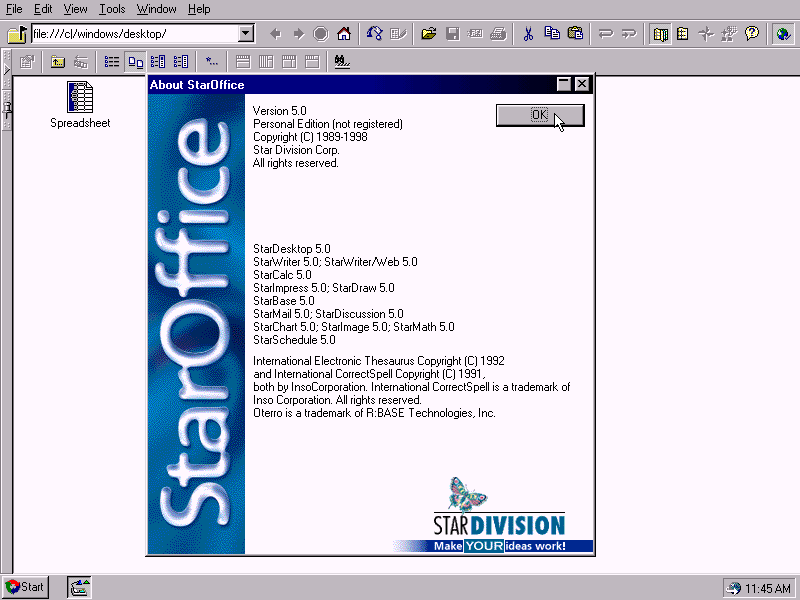Screen dimensions: 800x600
Task: Go to the Home page icon
Action: click(344, 34)
